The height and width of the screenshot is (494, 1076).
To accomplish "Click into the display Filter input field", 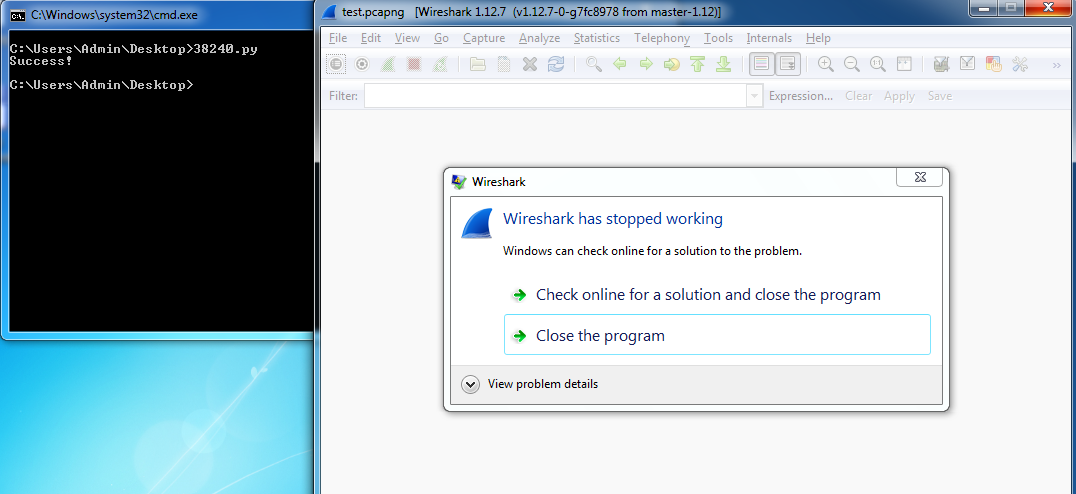I will pos(555,95).
